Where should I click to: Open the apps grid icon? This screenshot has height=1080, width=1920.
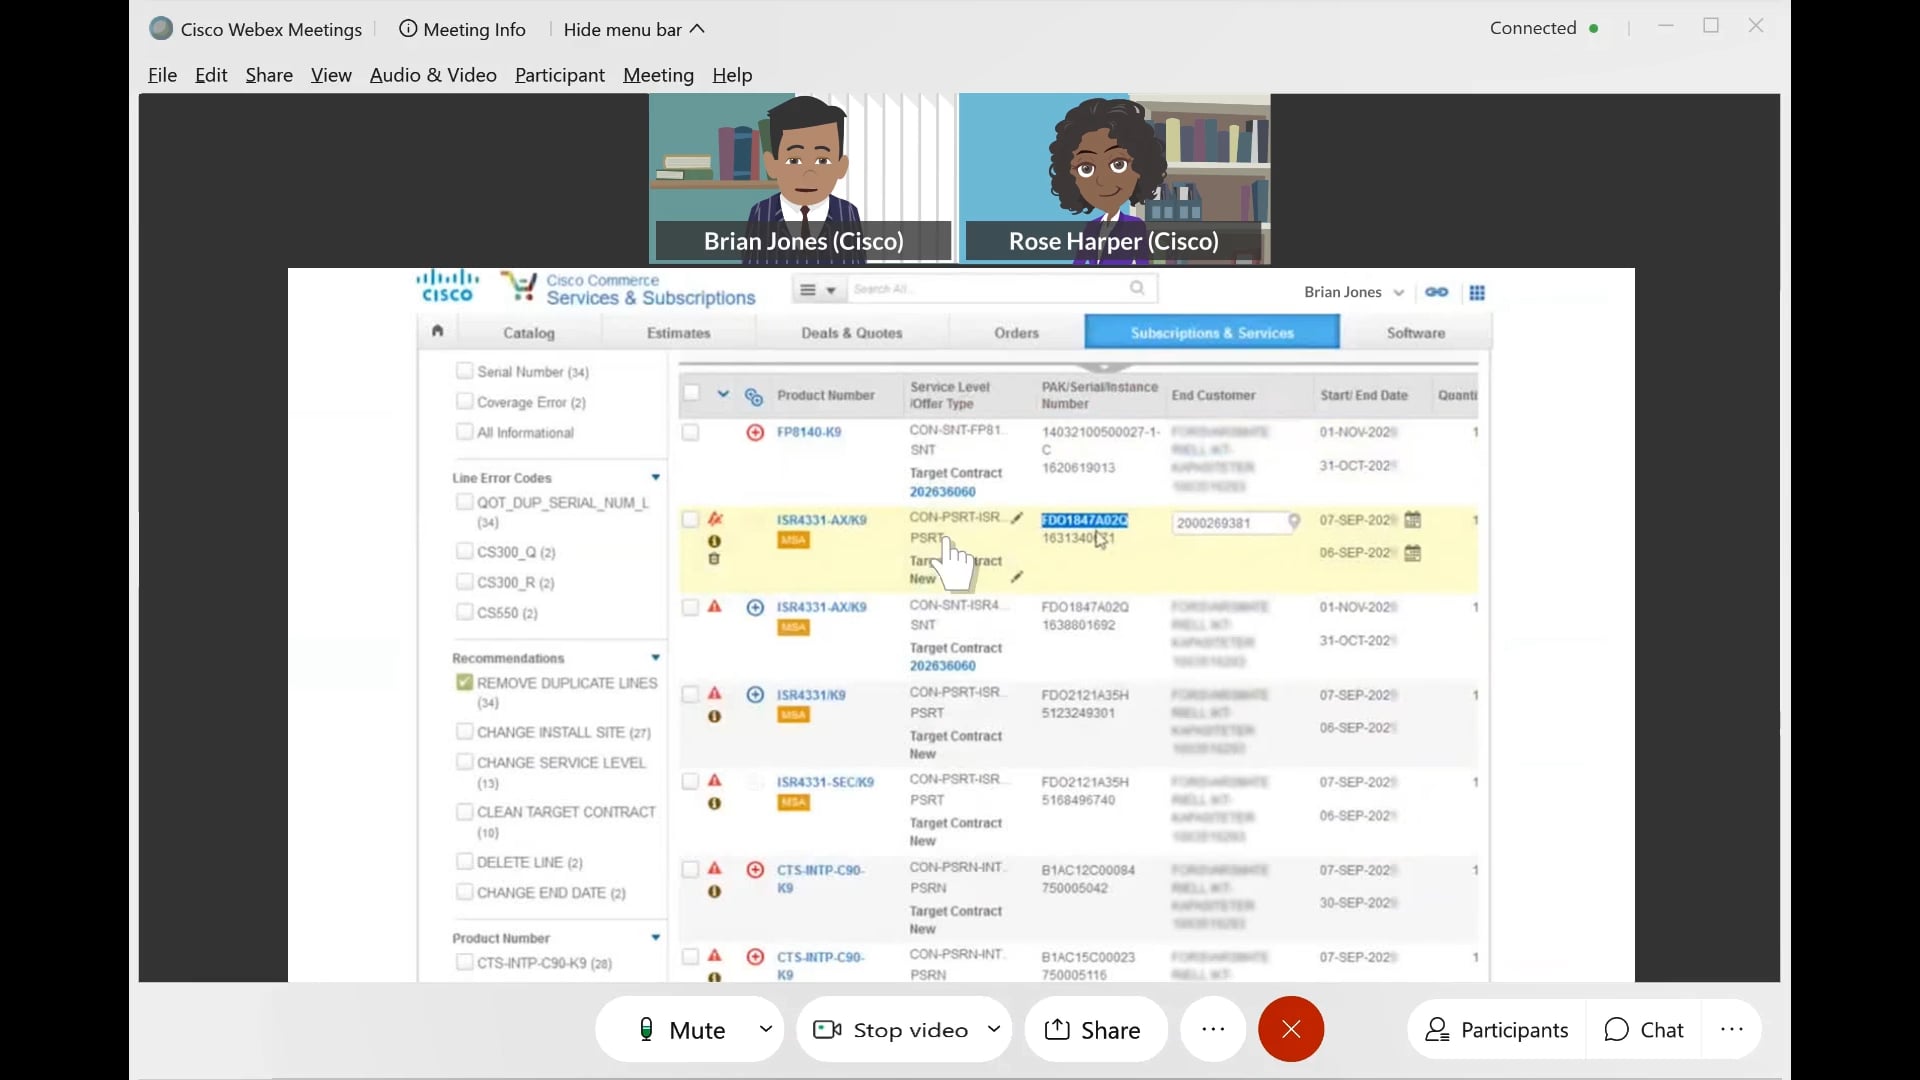coord(1477,293)
